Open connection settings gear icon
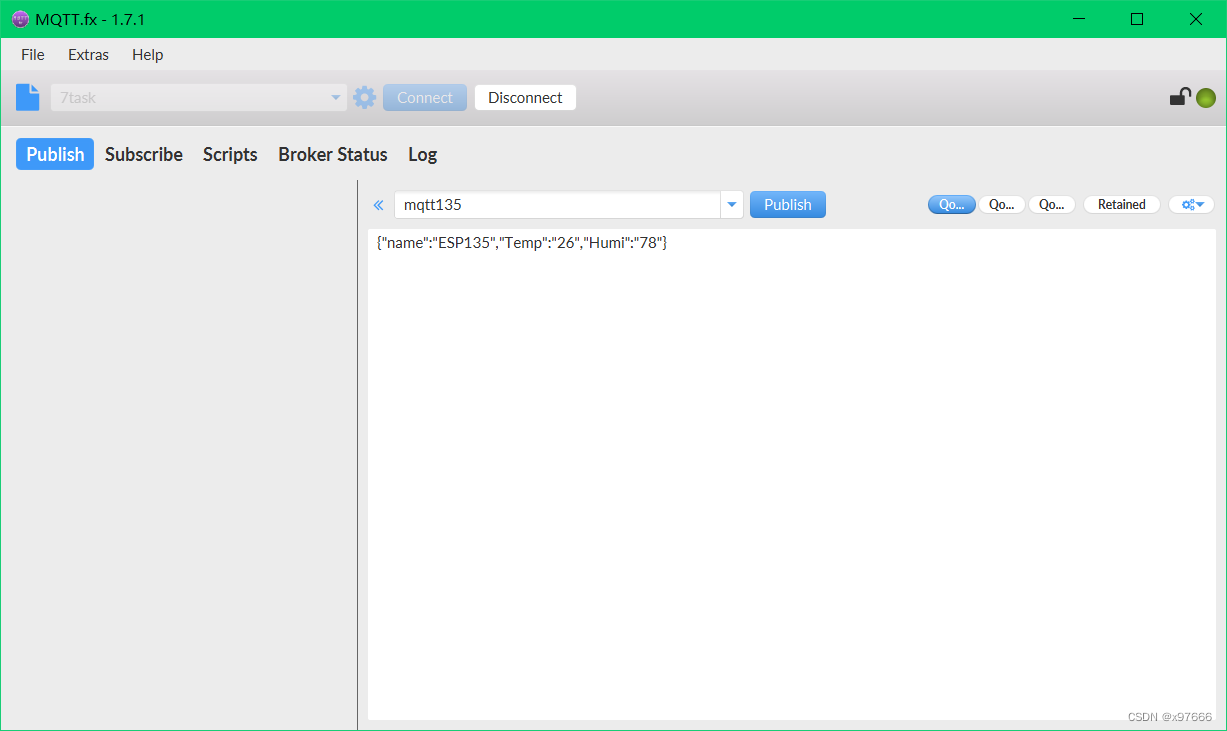1227x731 pixels. tap(365, 98)
